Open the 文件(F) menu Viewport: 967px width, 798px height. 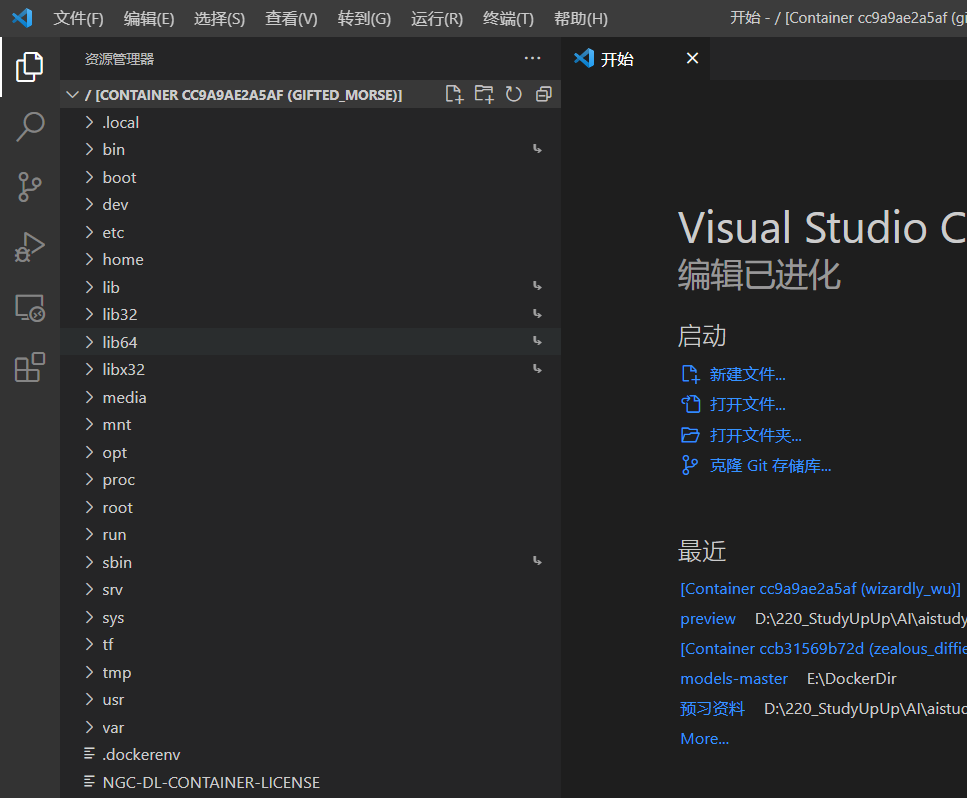coord(78,19)
